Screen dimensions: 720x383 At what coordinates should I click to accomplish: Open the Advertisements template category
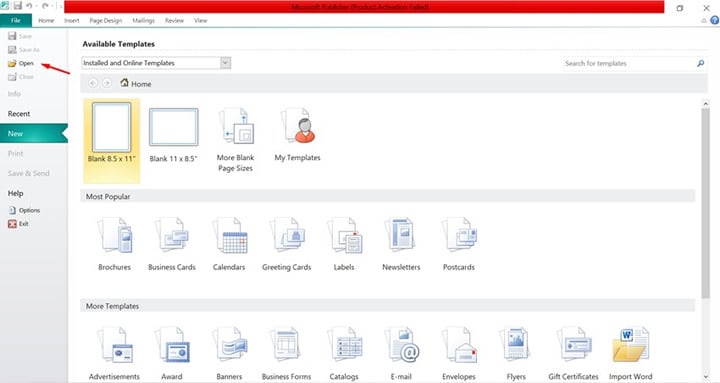[114, 354]
